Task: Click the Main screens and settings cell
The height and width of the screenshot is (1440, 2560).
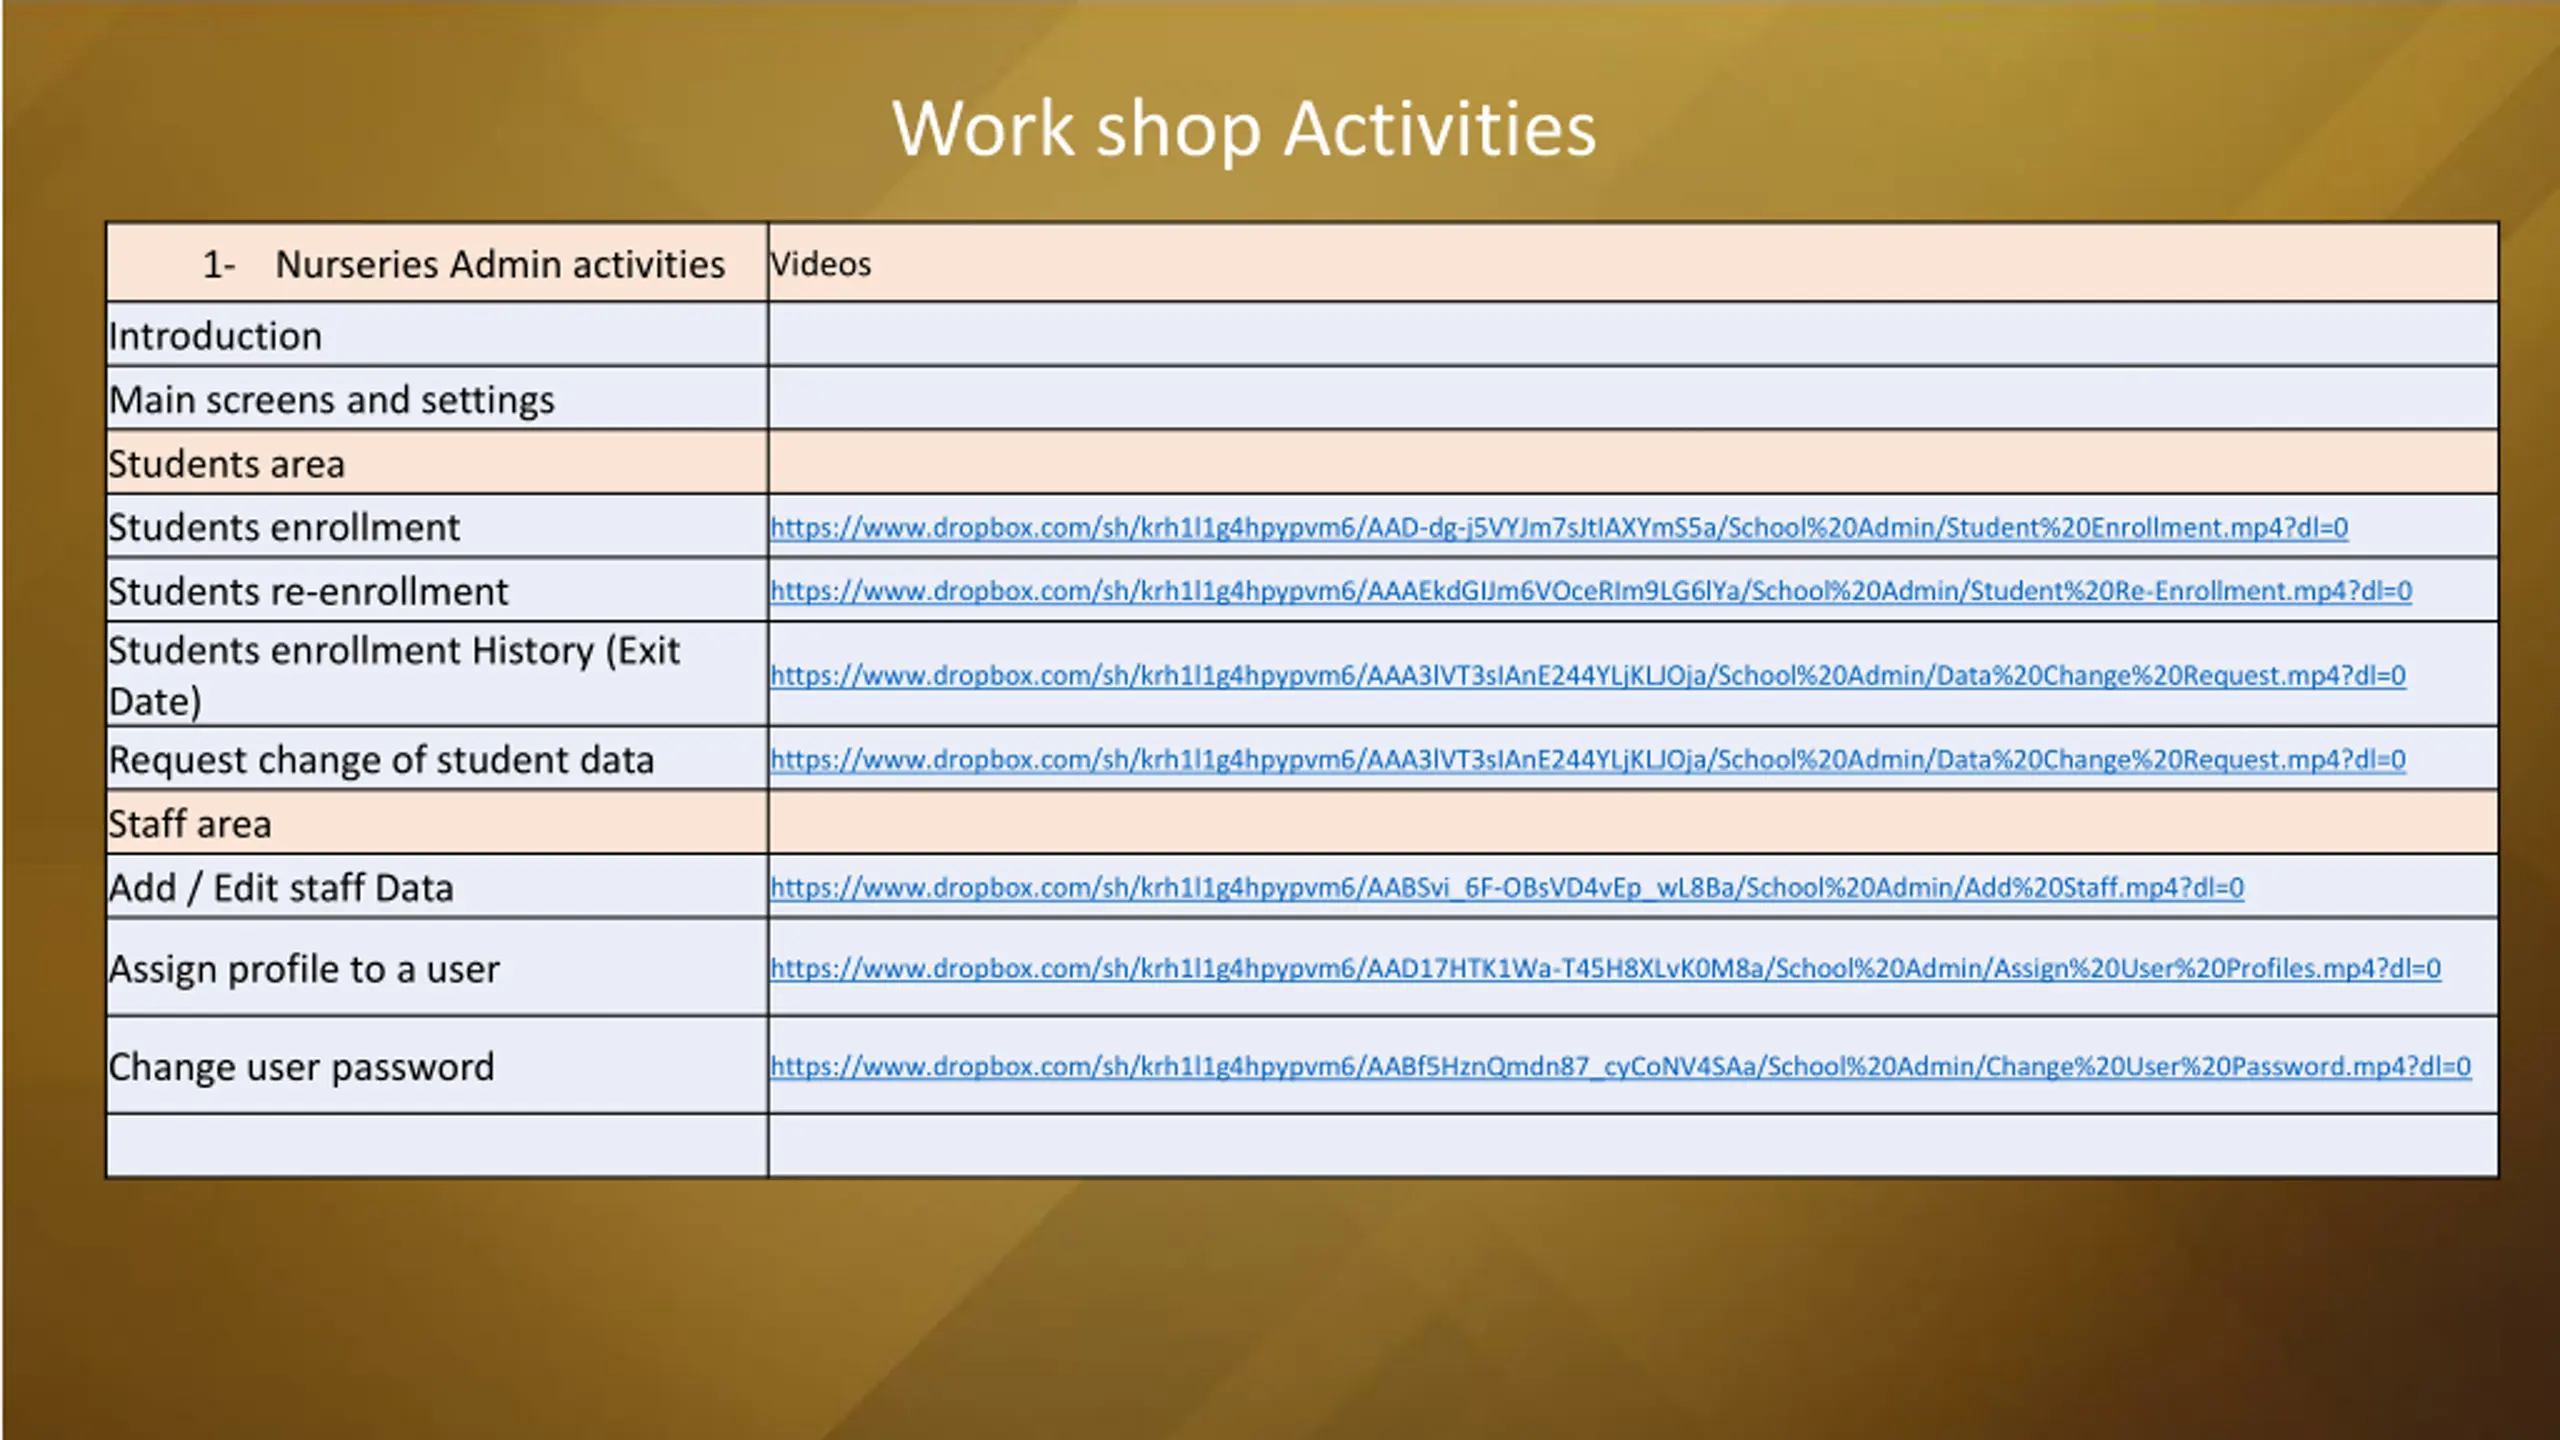Action: click(331, 400)
